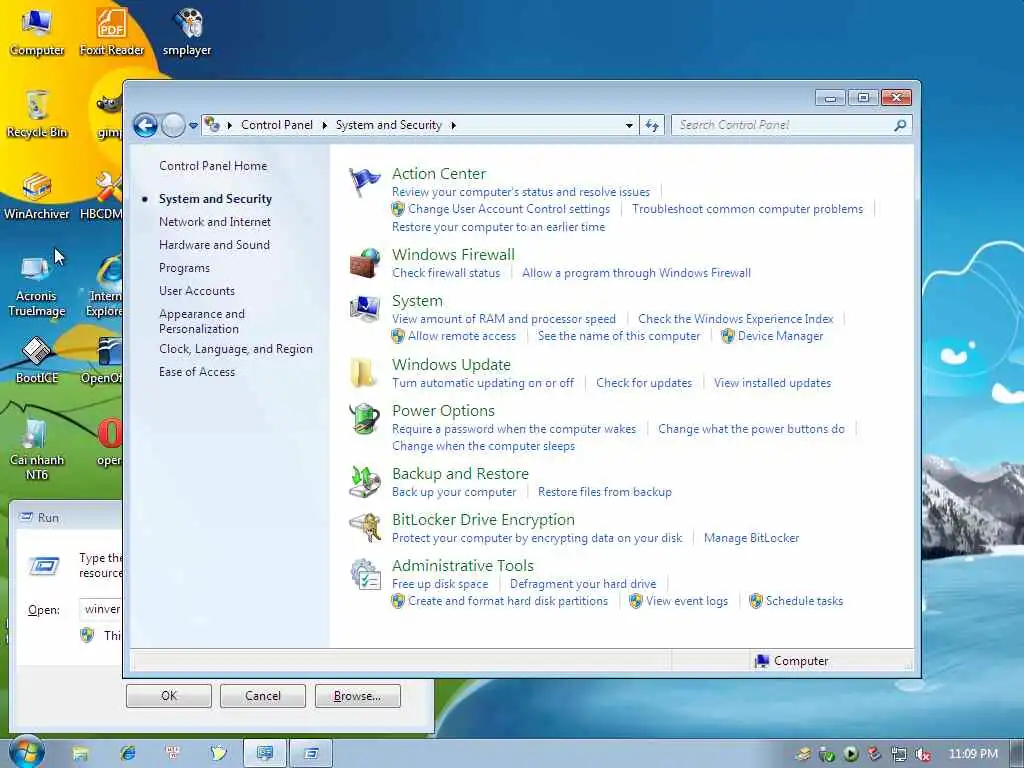The image size is (1024, 768).
Task: Click the Run dialog Open text field
Action: [x=101, y=609]
